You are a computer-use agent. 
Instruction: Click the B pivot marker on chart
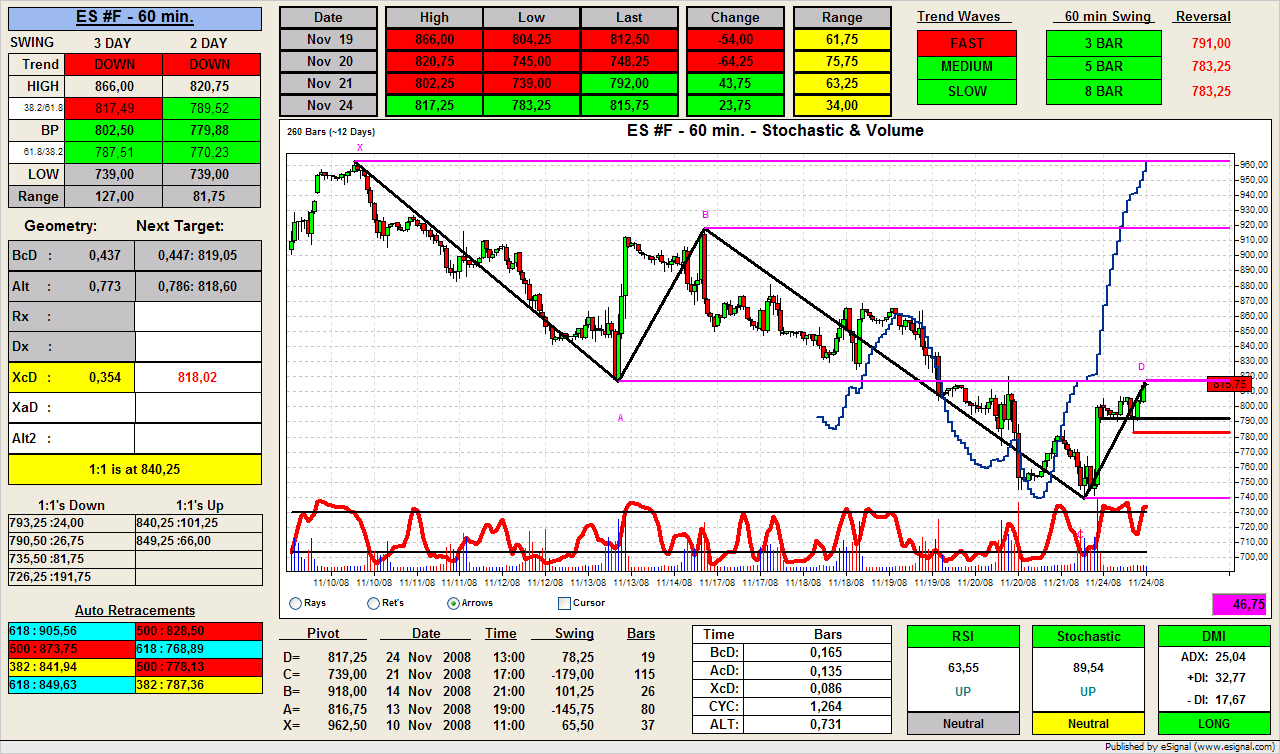click(x=705, y=215)
